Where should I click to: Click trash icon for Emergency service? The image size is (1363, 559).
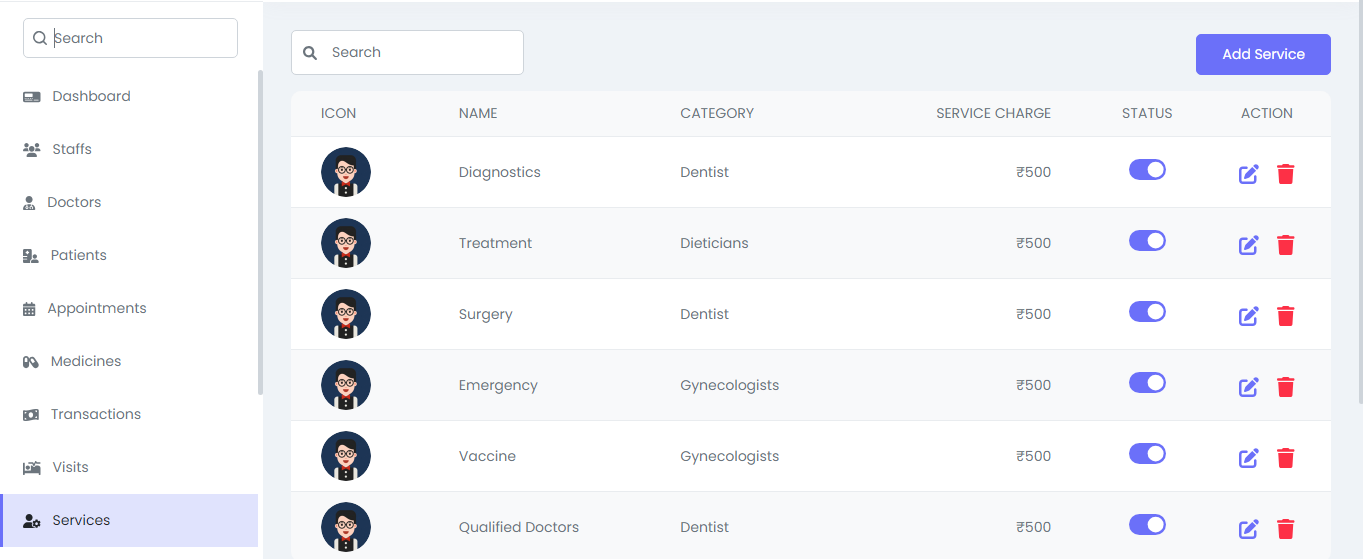pyautogui.click(x=1285, y=387)
